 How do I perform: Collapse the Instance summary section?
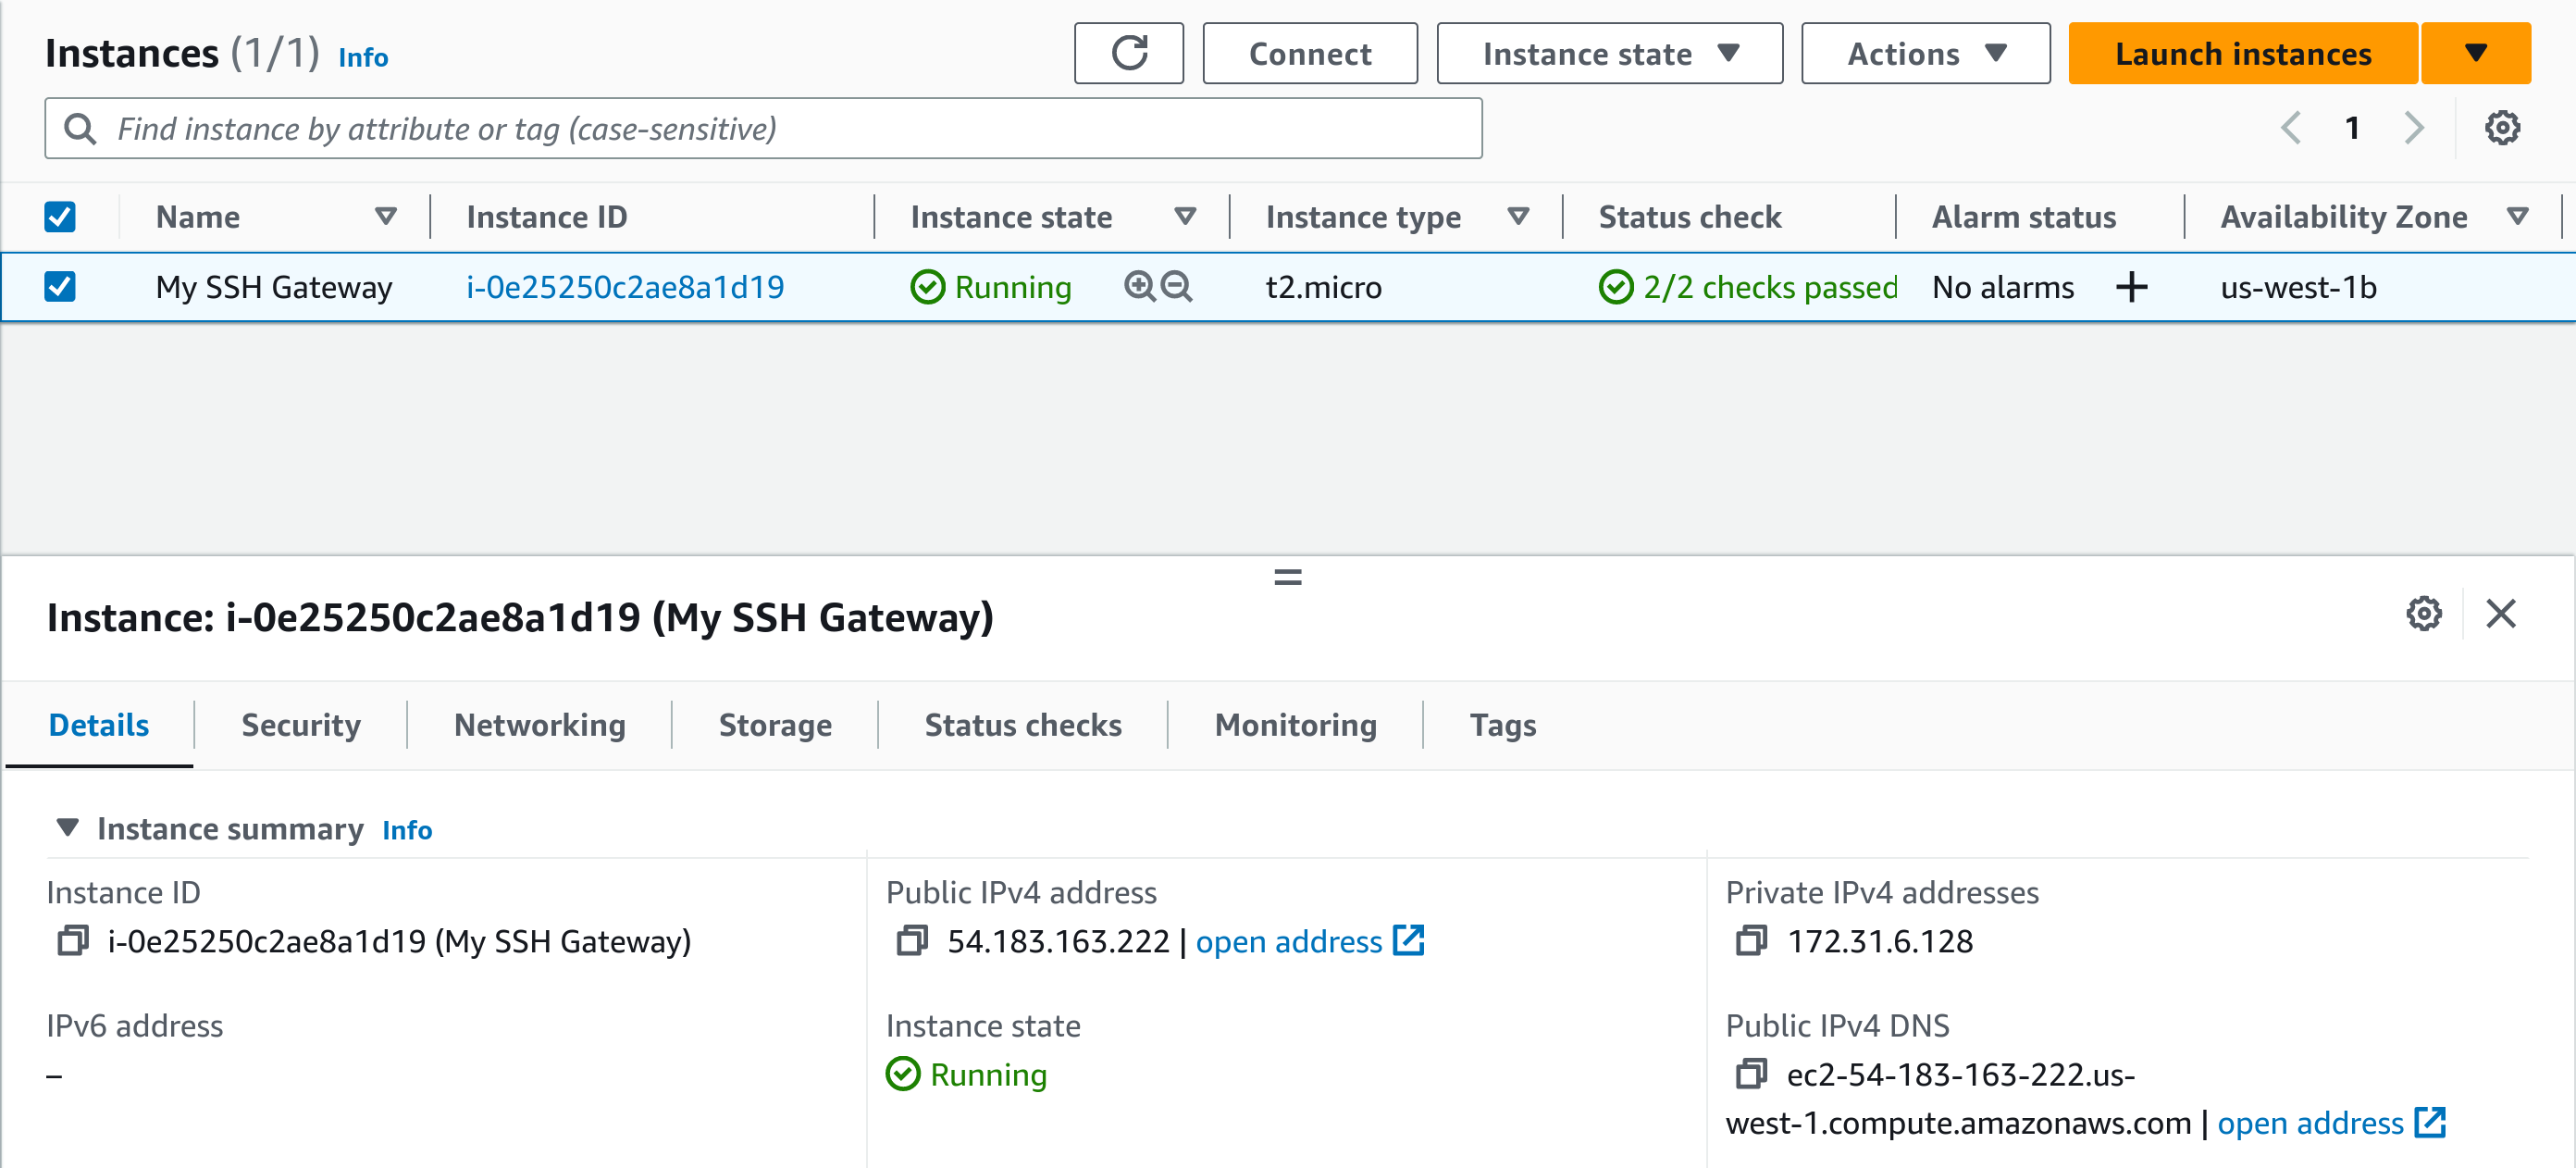coord(68,828)
